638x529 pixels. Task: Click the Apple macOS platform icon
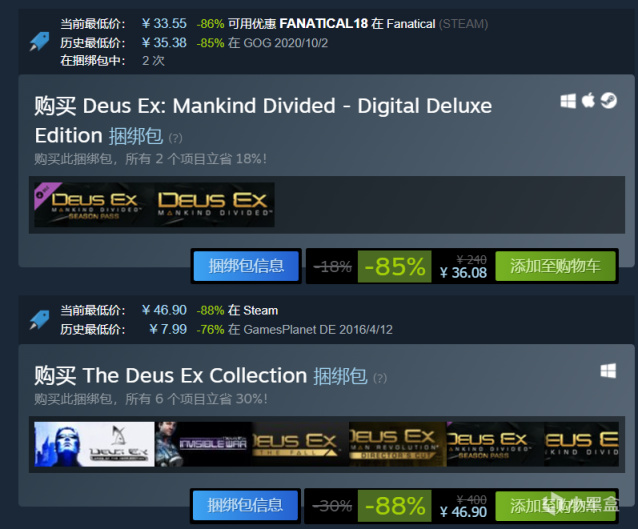pos(588,100)
